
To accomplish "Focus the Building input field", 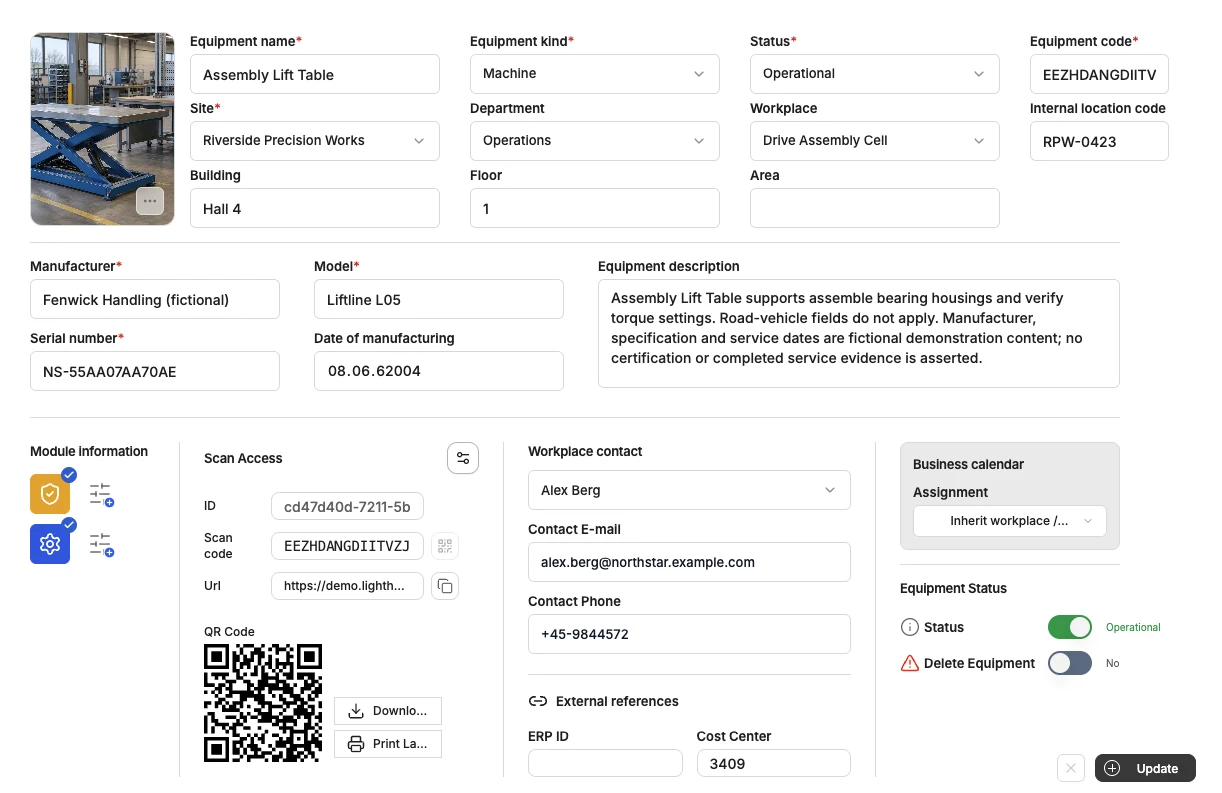I will [x=315, y=208].
